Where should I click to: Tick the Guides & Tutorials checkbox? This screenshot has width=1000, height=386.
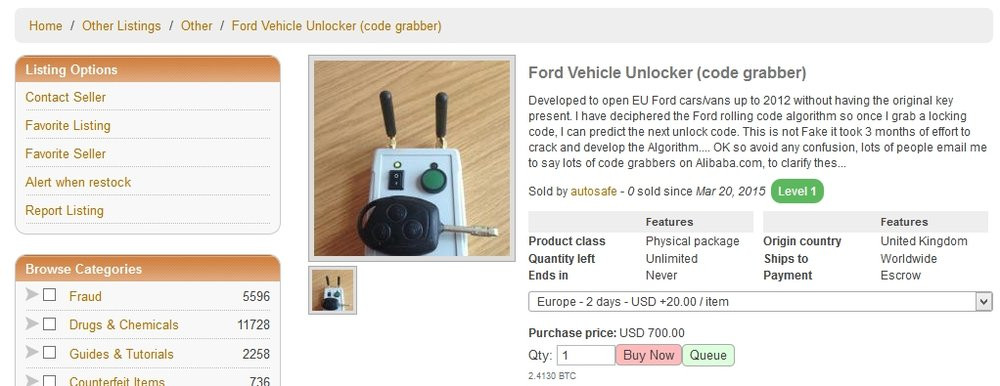50,353
